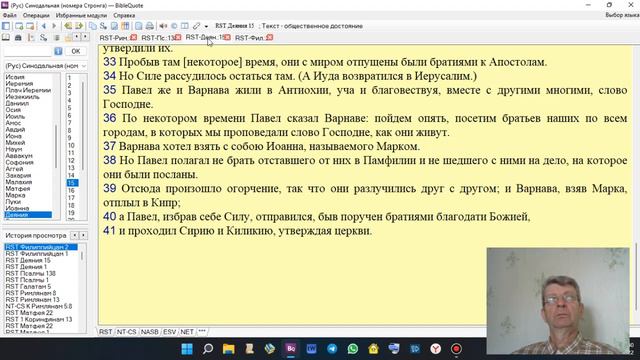This screenshot has height=360, width=640.
Task: Click the green left-arrow book toolbar icon
Action: (68, 26)
